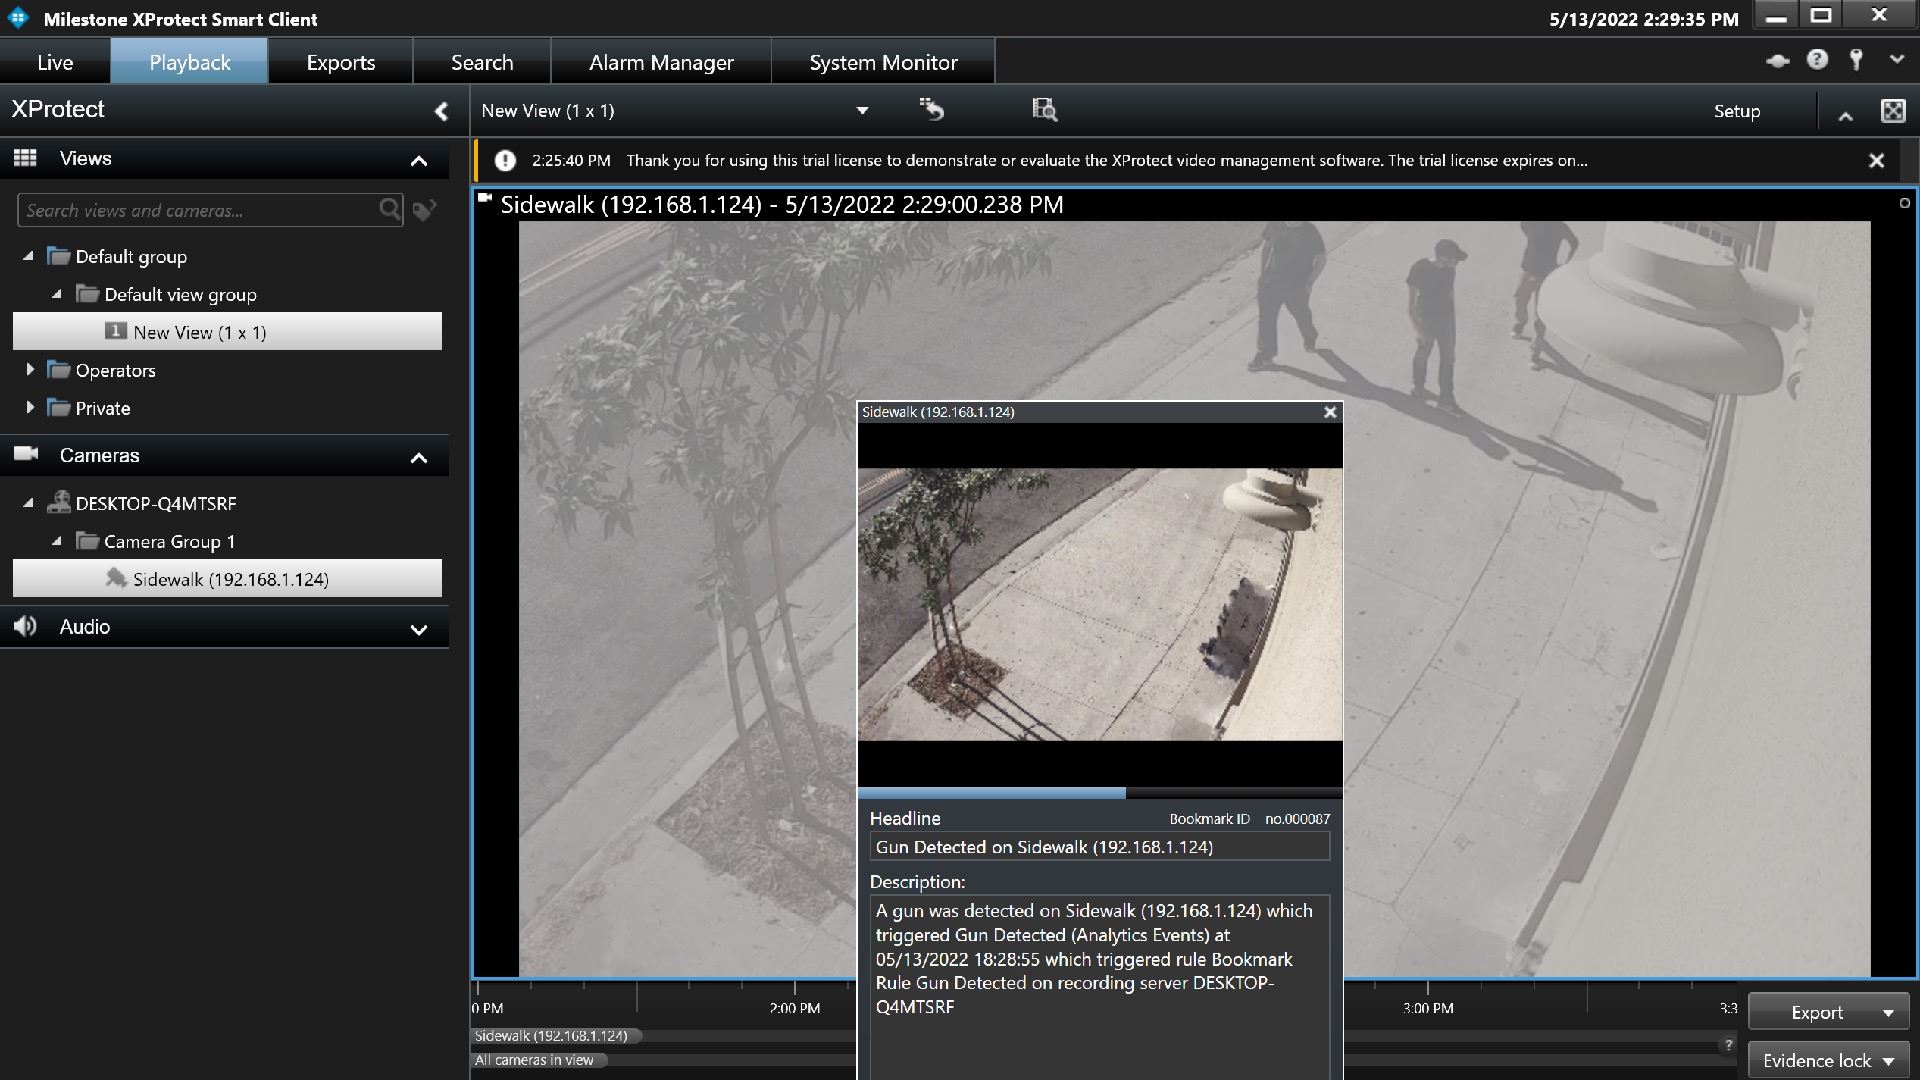
Task: Click the status toggle icon top right
Action: click(x=1777, y=61)
